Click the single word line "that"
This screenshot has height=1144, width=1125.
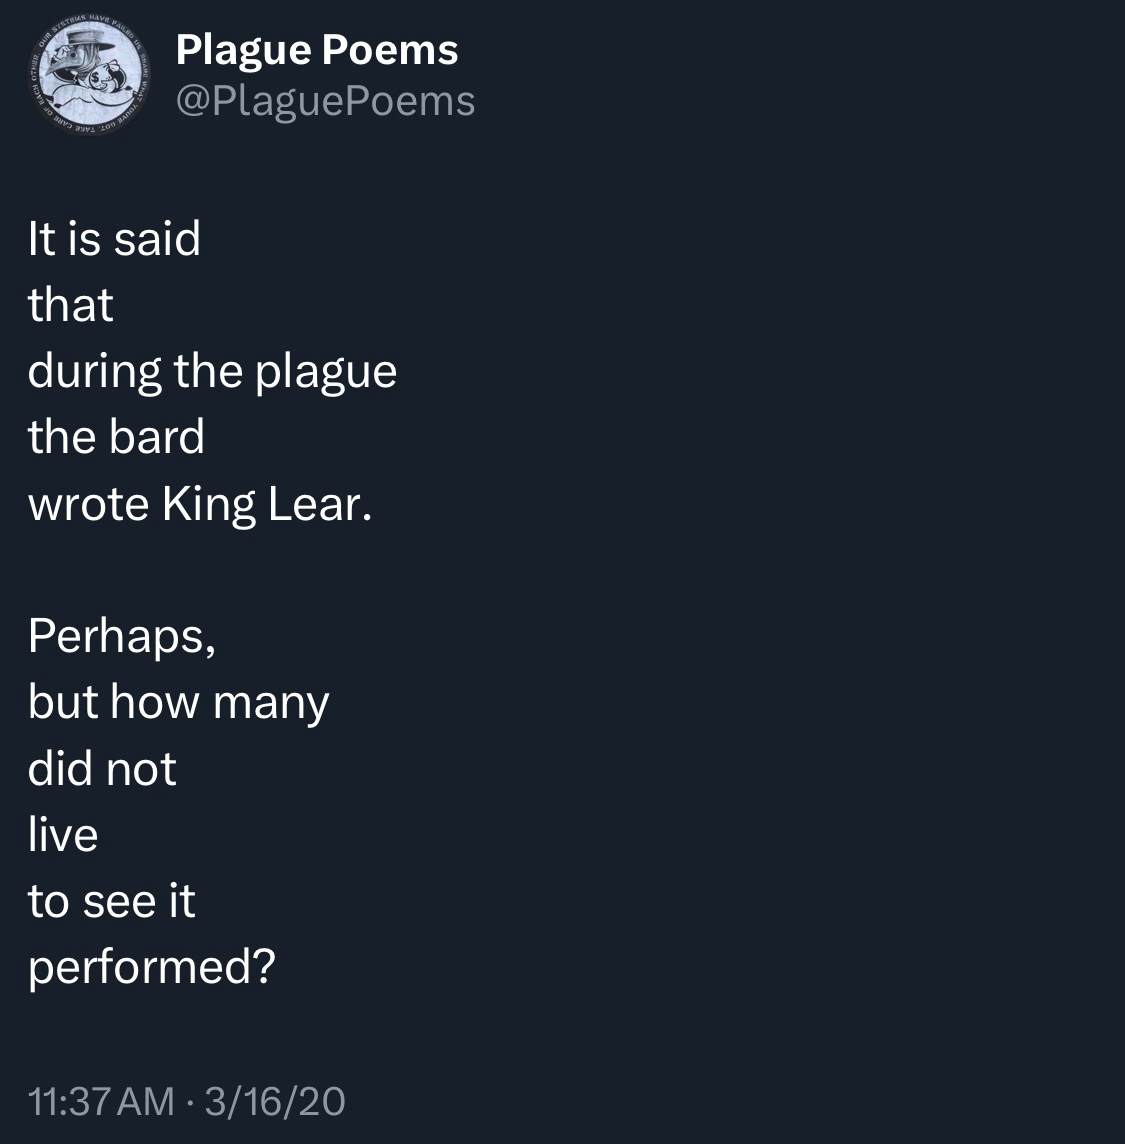[71, 305]
